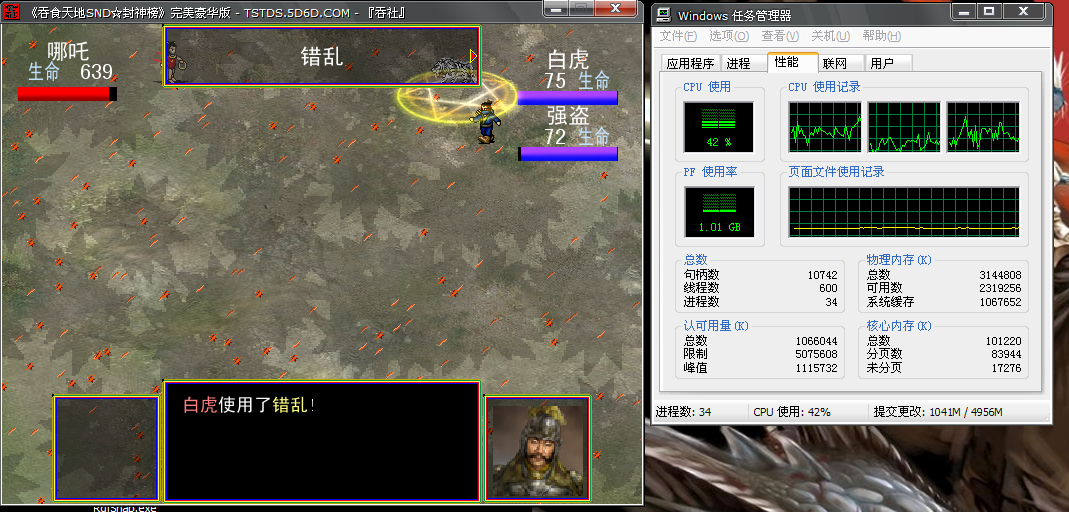Image resolution: width=1069 pixels, height=512 pixels.
Task: Click the 限制 value 5075608
Action: click(817, 355)
